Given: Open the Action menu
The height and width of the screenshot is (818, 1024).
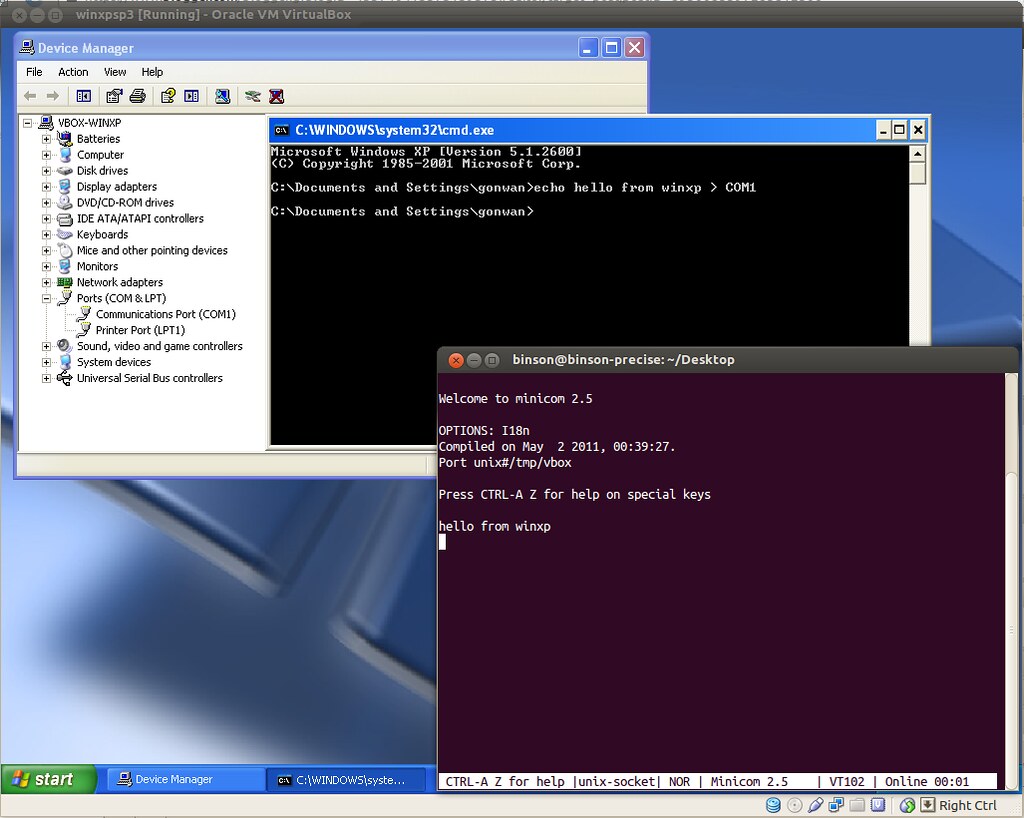Looking at the screenshot, I should point(73,71).
